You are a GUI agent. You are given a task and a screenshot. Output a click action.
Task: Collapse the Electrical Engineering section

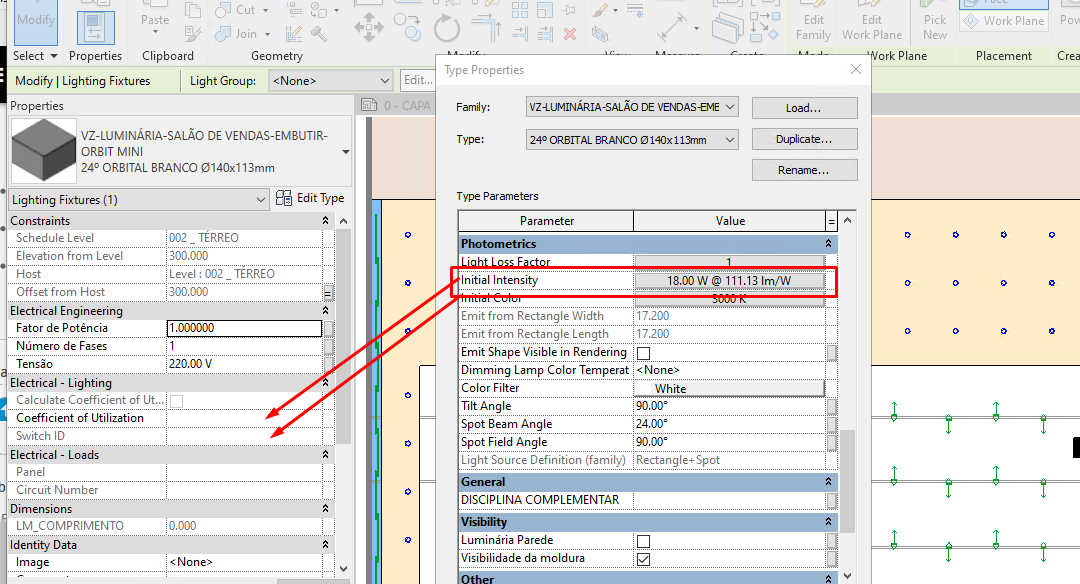[x=325, y=311]
